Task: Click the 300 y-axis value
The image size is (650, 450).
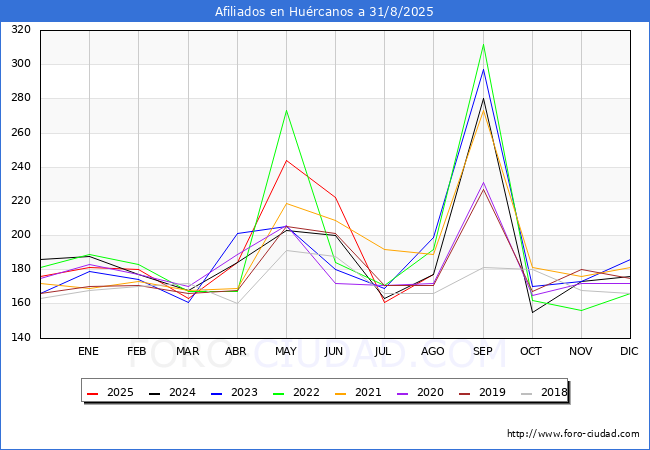Action: [21, 63]
